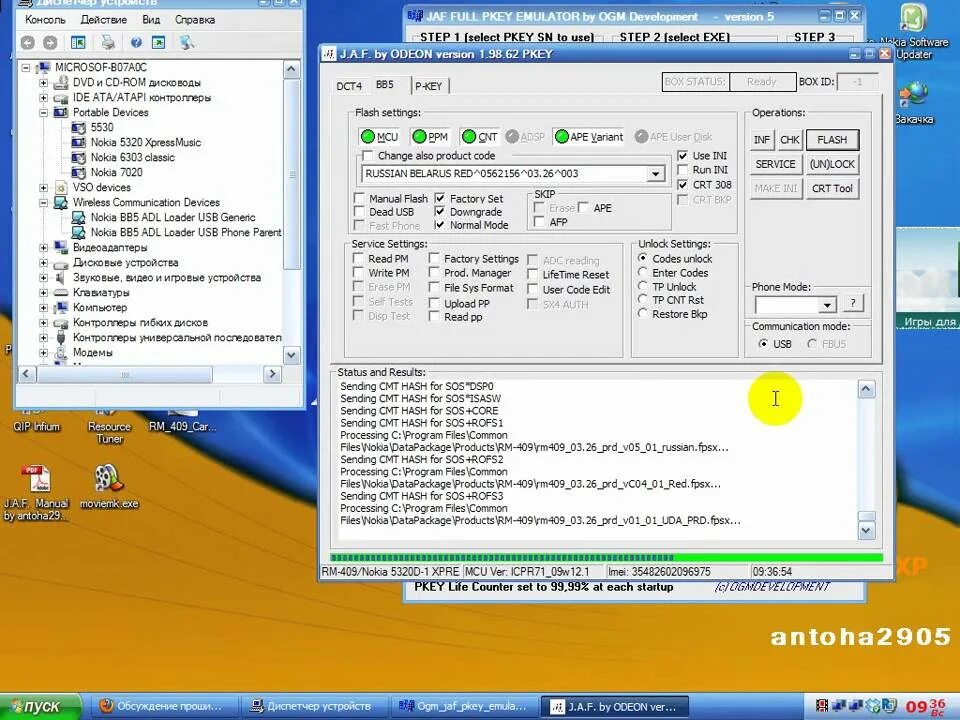
Task: Click the (UN)LOCK button
Action: click(832, 164)
